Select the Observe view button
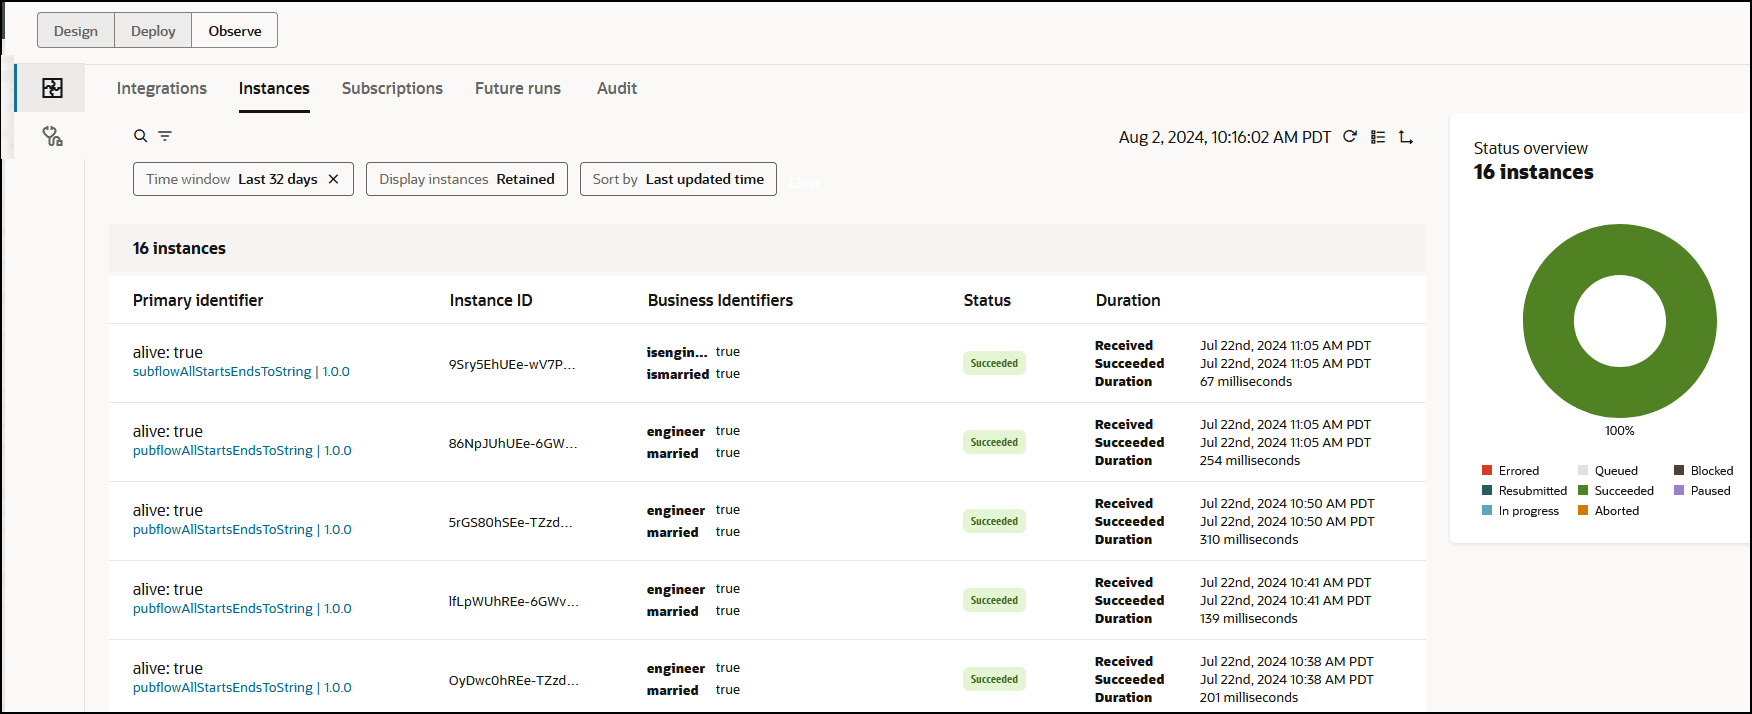Screen dimensions: 1752x714 tap(235, 31)
